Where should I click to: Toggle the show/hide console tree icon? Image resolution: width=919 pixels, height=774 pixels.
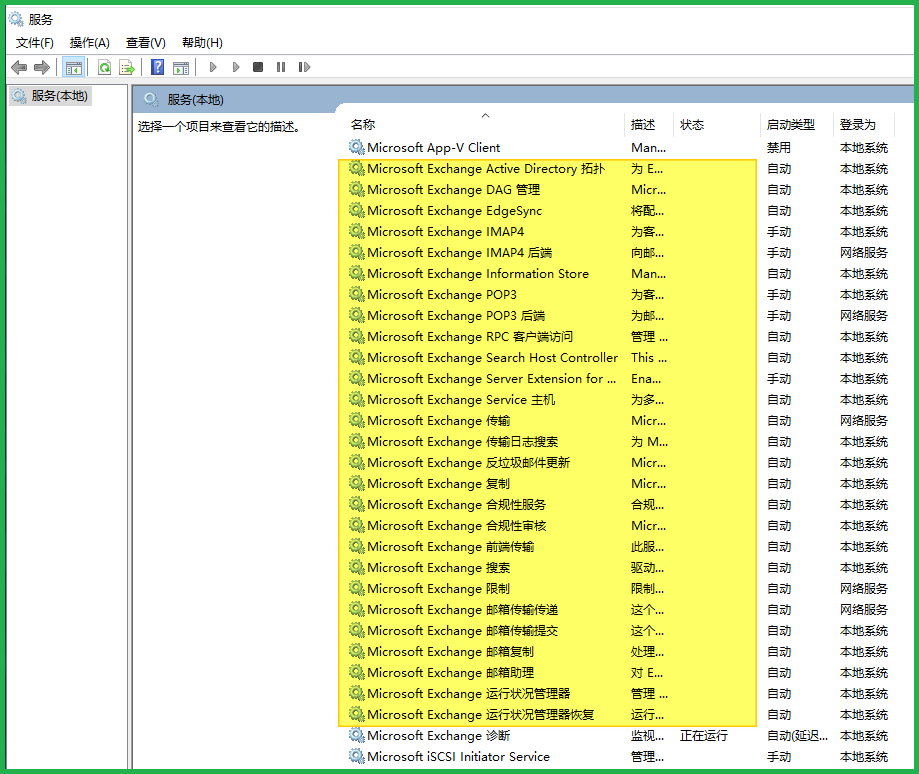coord(74,67)
